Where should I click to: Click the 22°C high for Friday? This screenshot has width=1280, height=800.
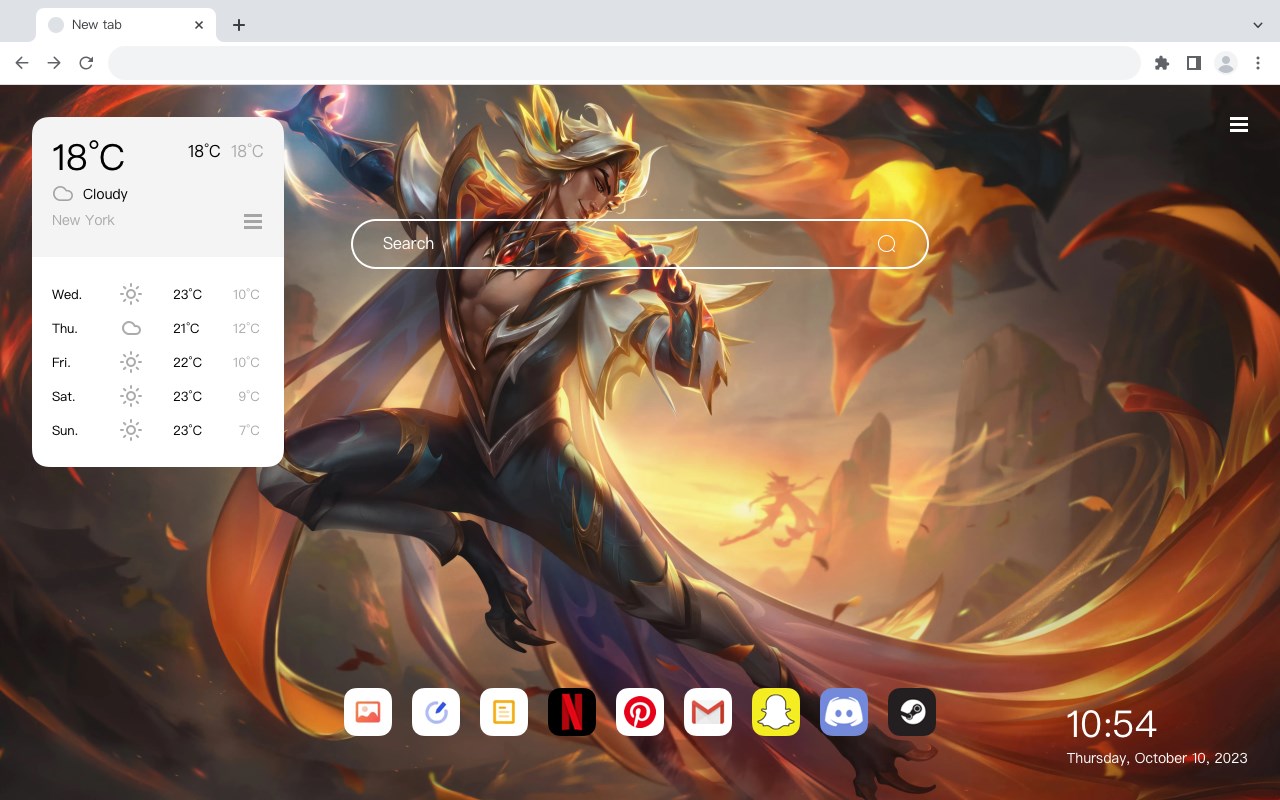point(187,363)
